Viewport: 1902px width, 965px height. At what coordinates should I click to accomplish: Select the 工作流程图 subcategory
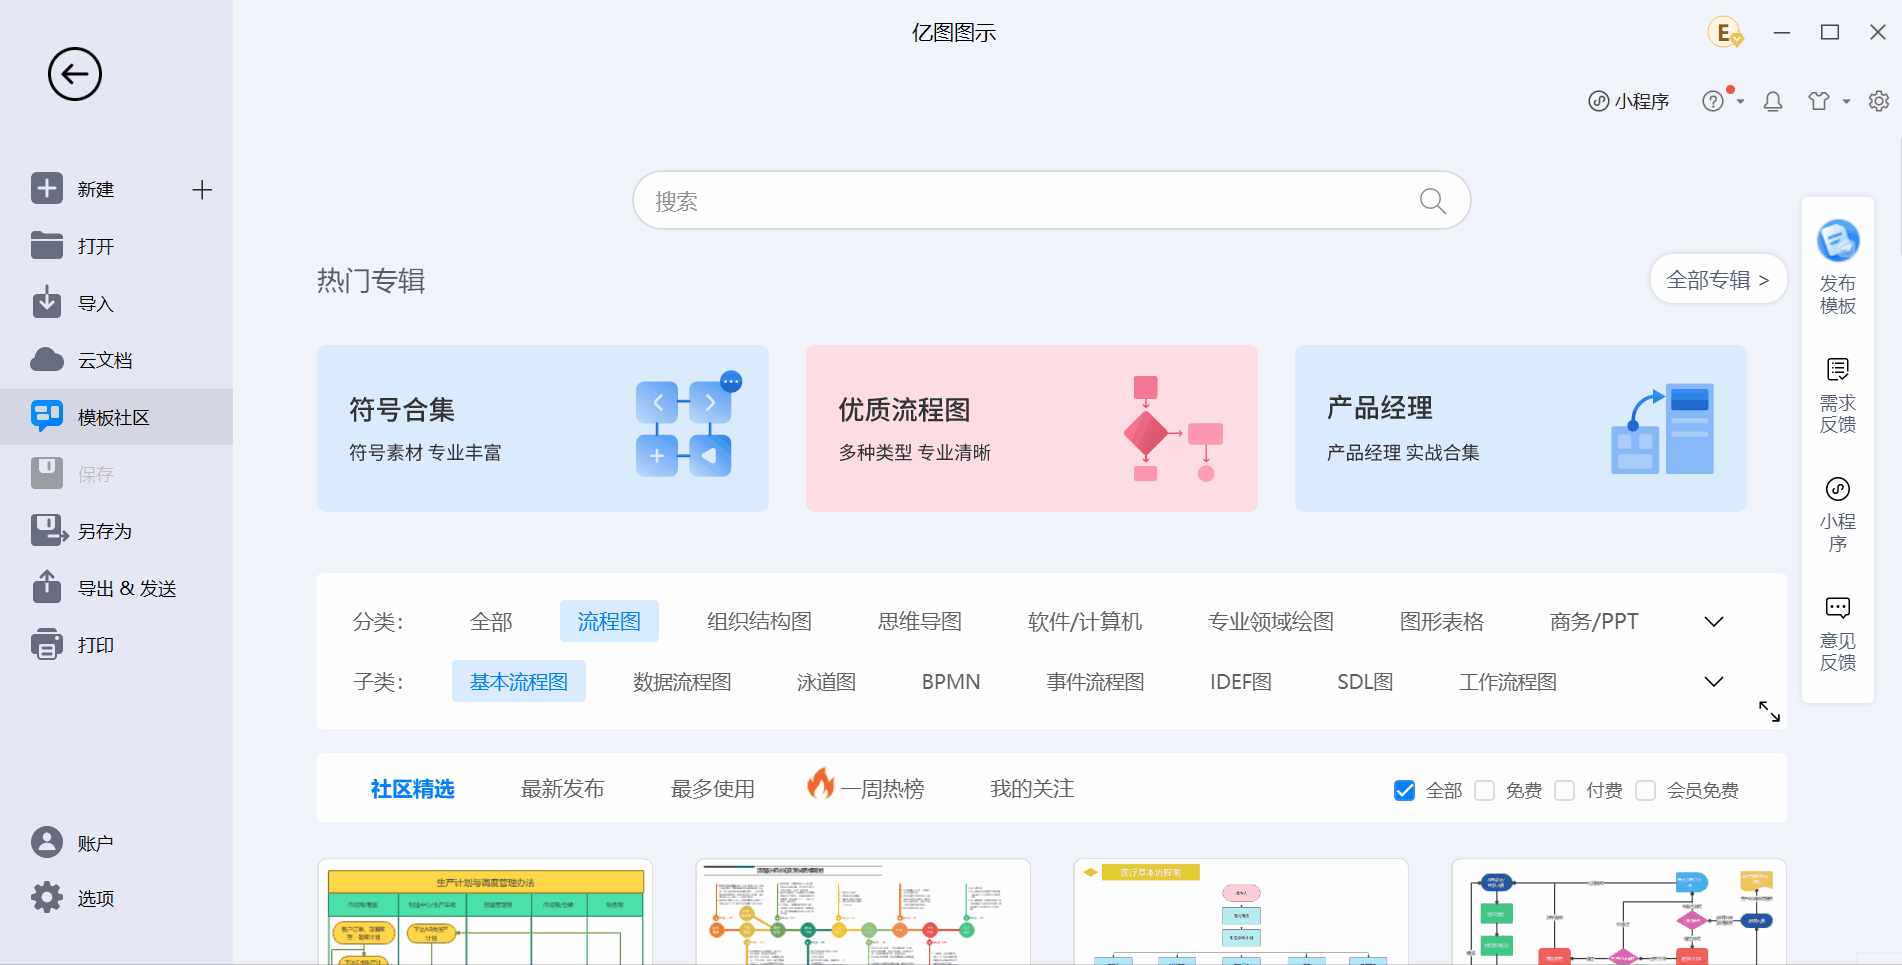click(1508, 682)
